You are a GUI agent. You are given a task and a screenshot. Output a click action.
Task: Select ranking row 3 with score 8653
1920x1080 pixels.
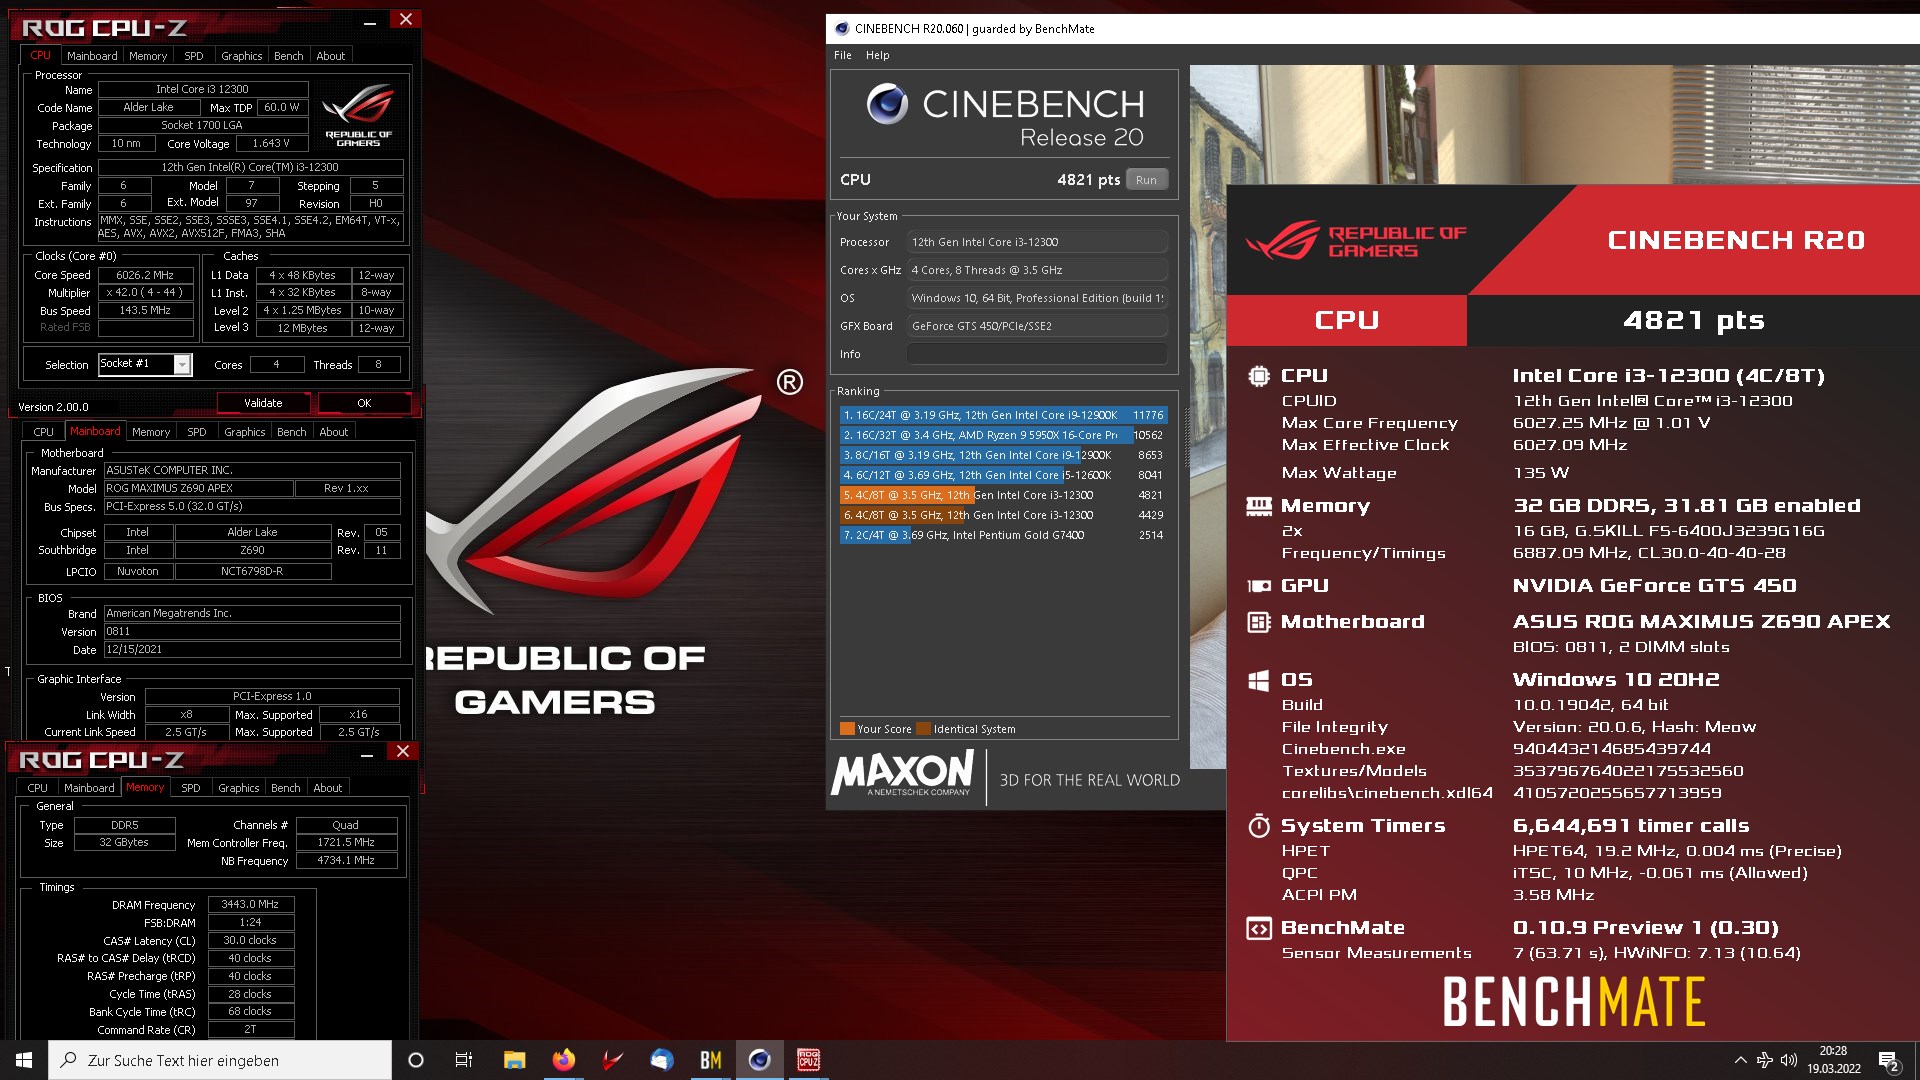1003,455
